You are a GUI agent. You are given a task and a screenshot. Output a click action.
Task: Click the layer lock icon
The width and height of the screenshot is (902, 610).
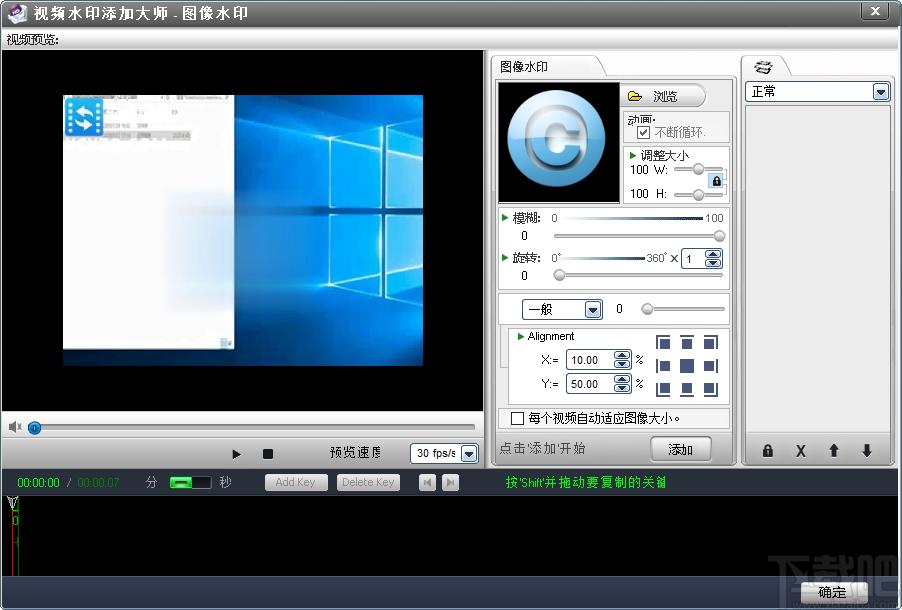click(767, 451)
